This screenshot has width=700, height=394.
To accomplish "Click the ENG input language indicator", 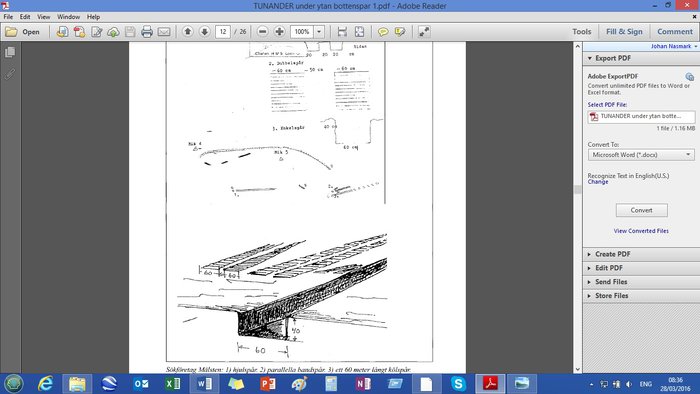I will [646, 384].
